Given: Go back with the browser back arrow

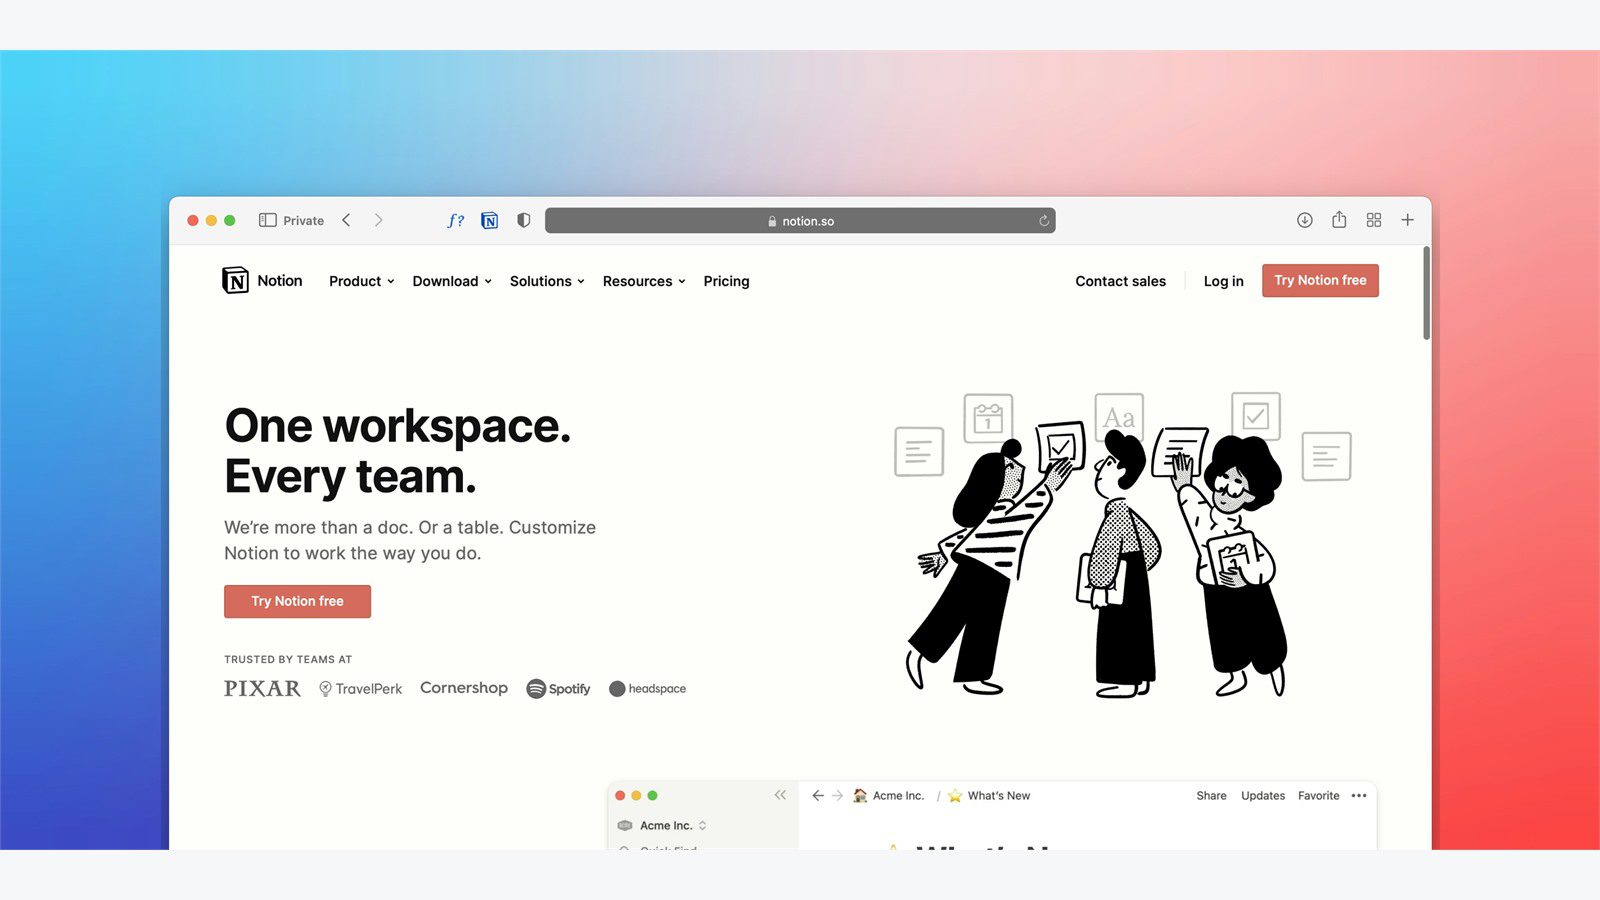Looking at the screenshot, I should point(346,220).
